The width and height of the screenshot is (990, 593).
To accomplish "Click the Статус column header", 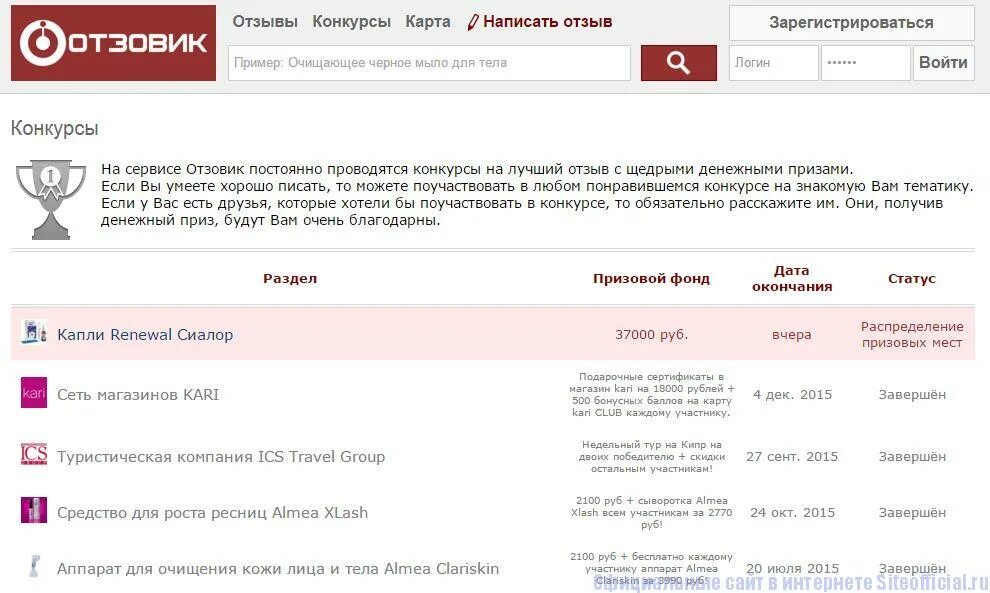I will tap(912, 279).
